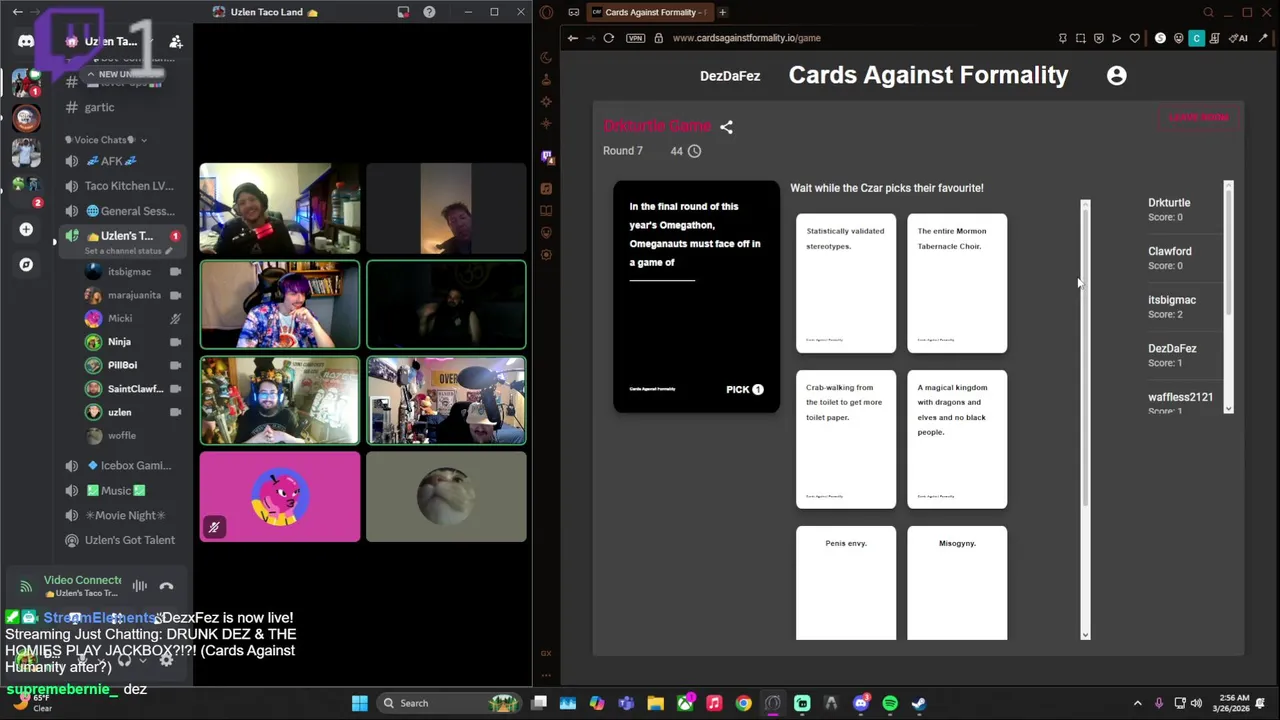
Task: Toggle noise suppression waveform icon
Action: (140, 586)
